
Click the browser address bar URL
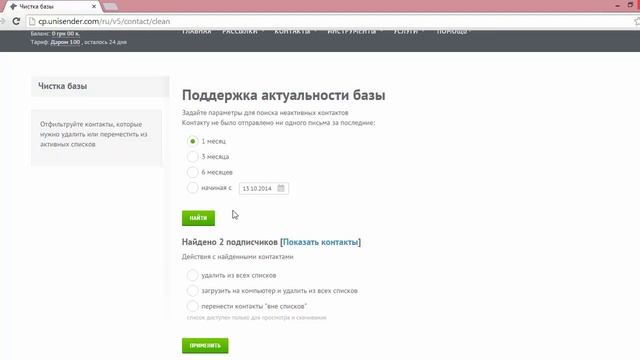click(104, 21)
